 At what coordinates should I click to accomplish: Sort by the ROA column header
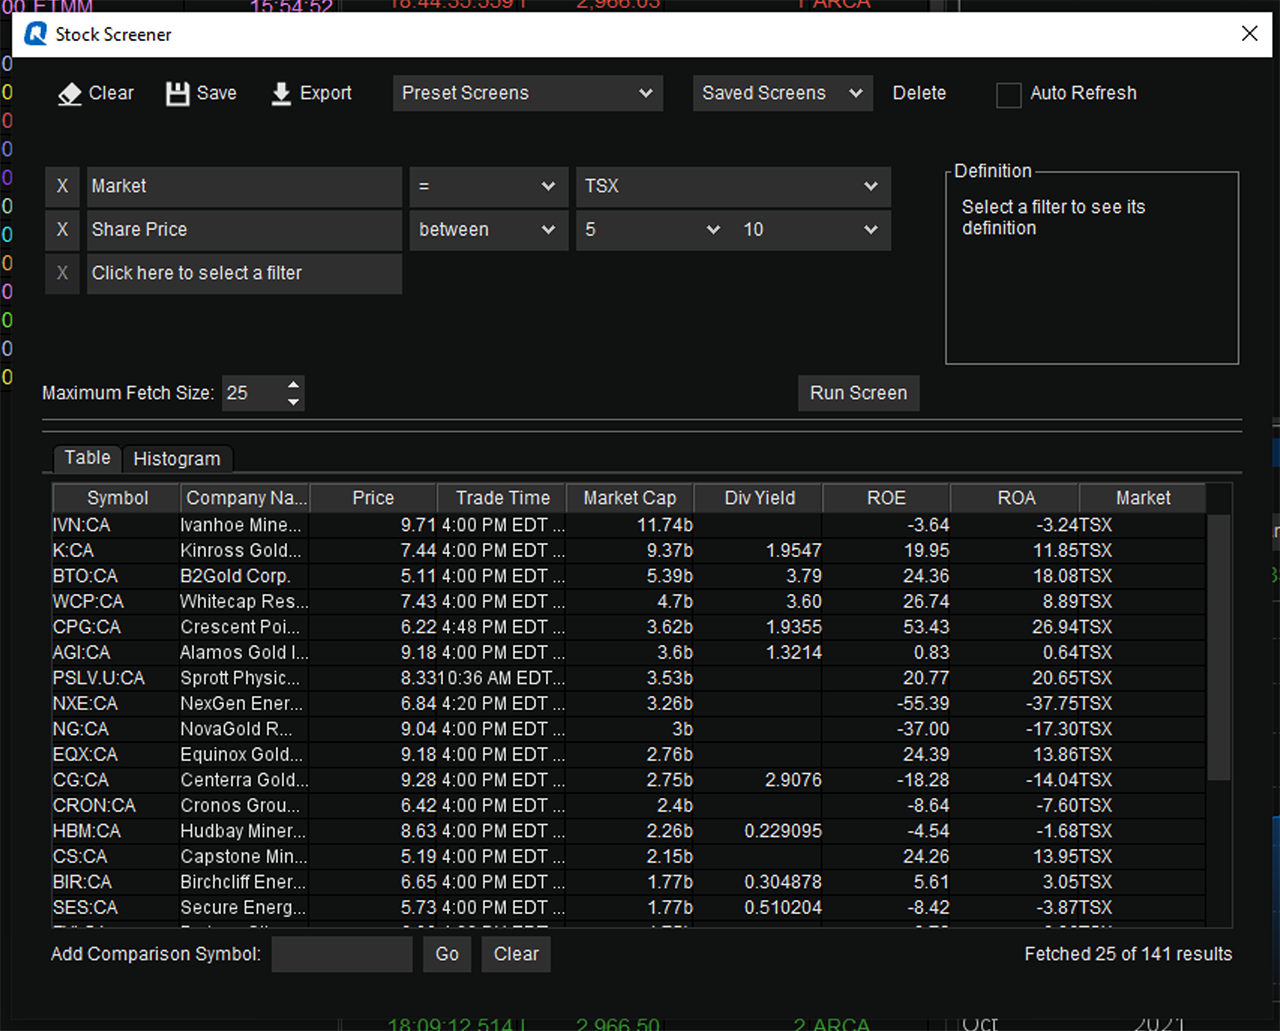(x=1015, y=498)
